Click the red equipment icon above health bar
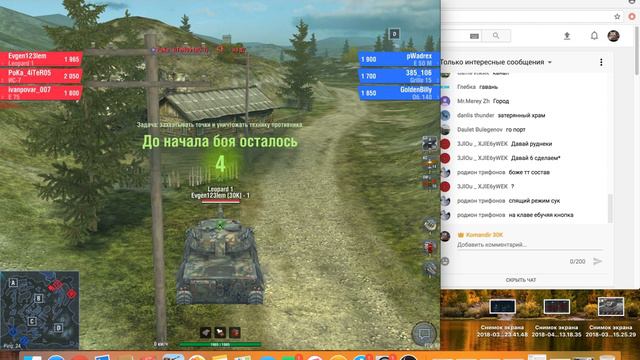 point(235,332)
